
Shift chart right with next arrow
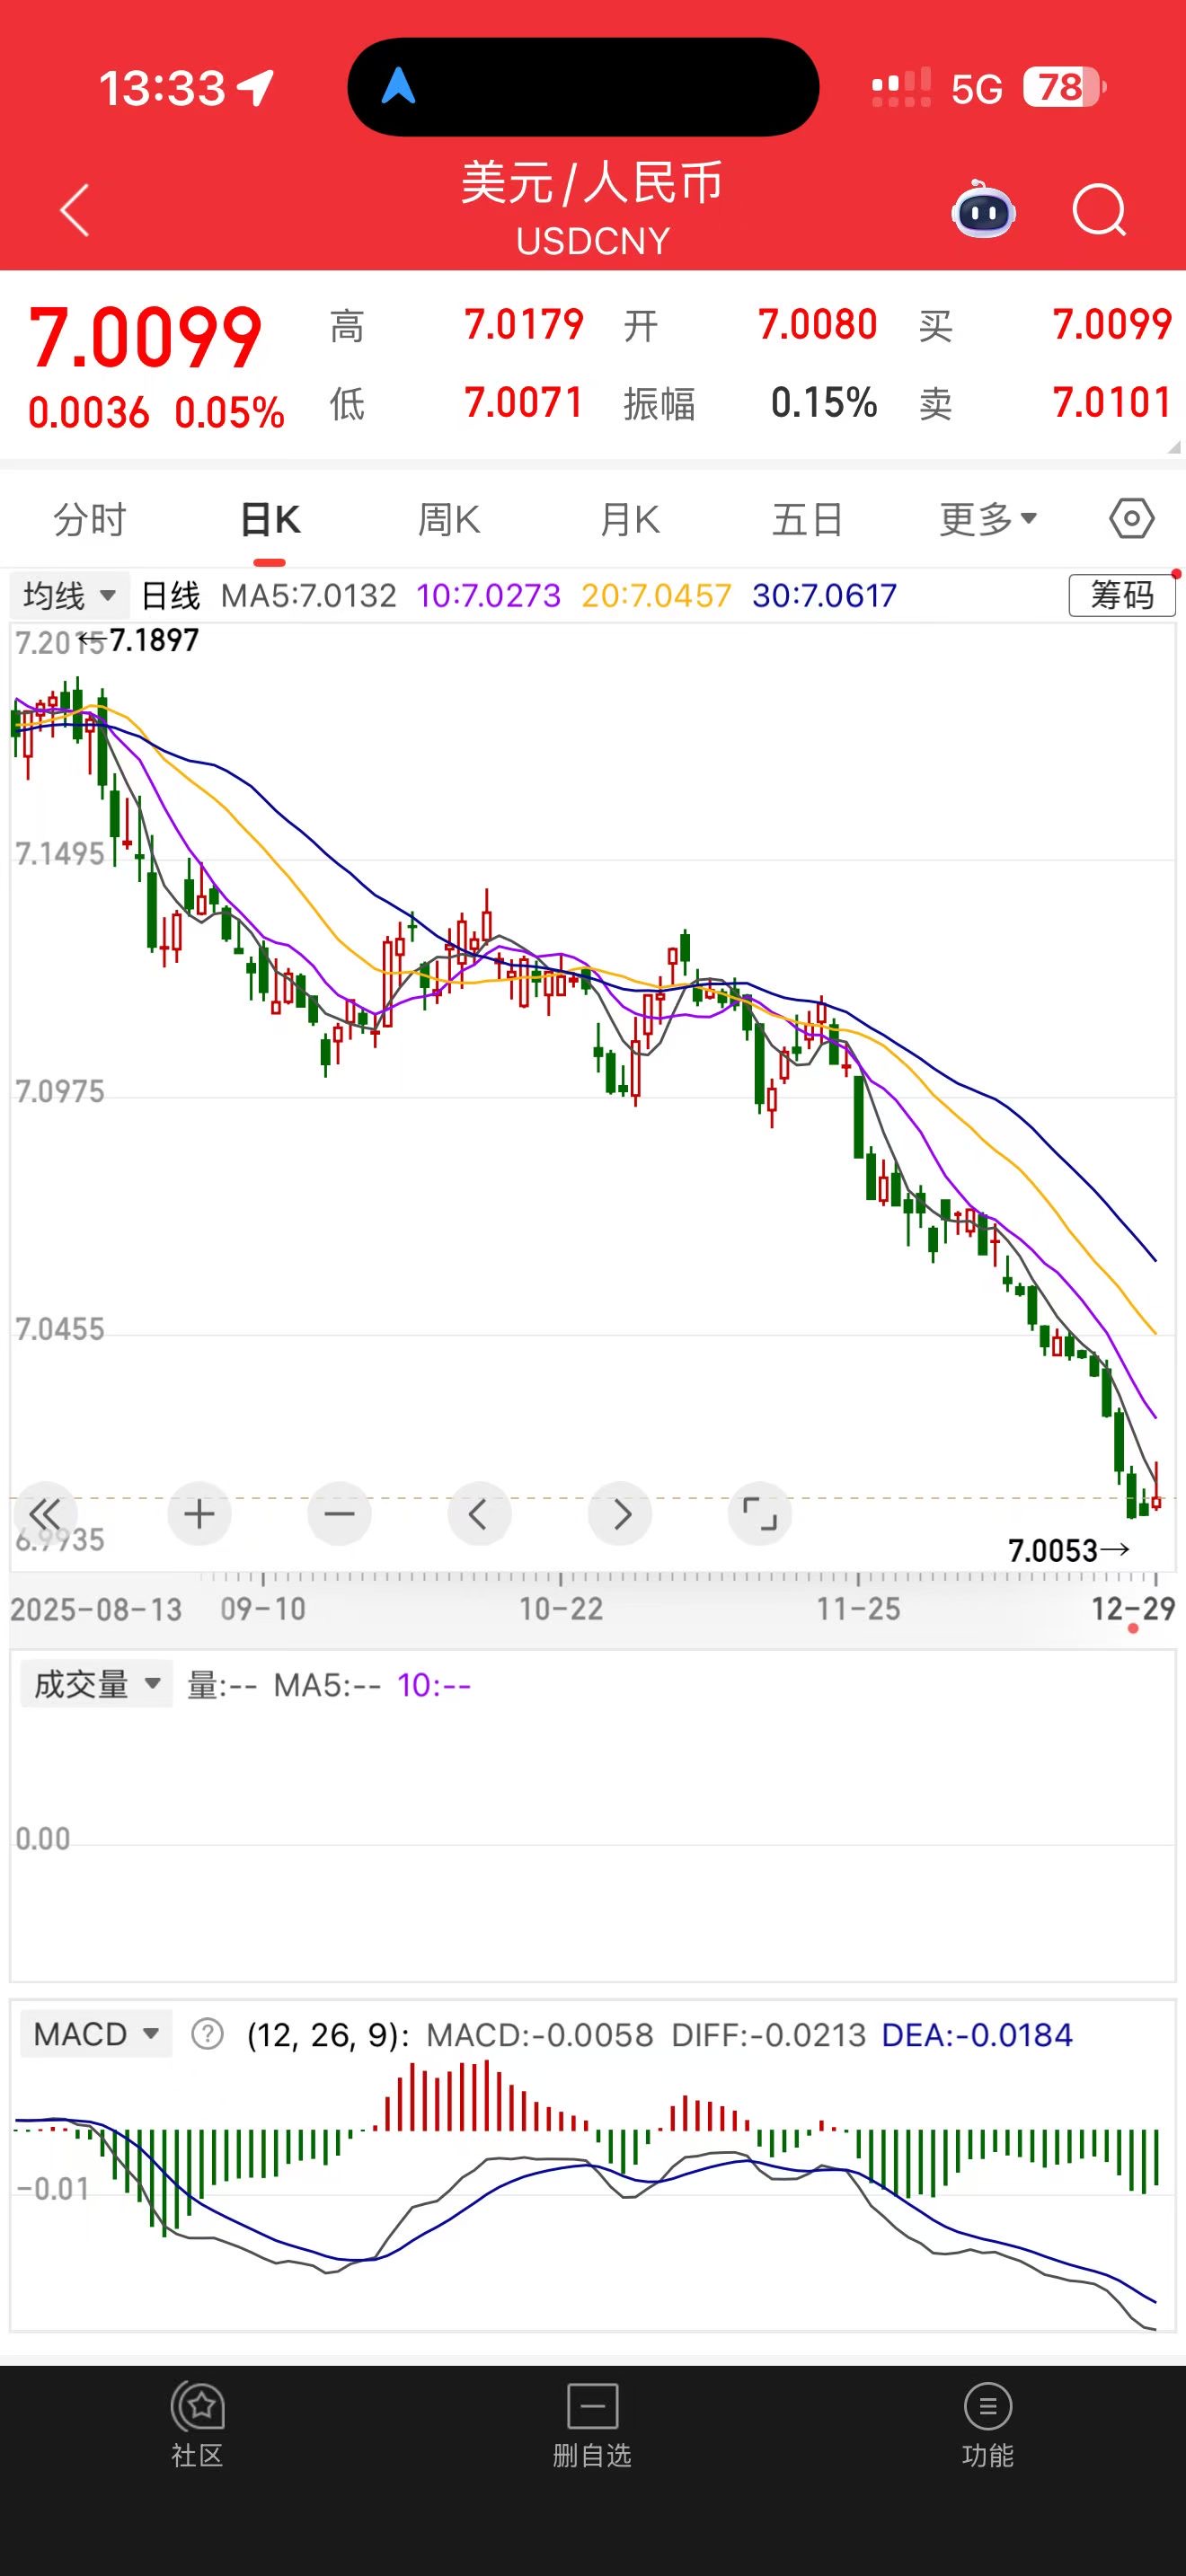621,1514
